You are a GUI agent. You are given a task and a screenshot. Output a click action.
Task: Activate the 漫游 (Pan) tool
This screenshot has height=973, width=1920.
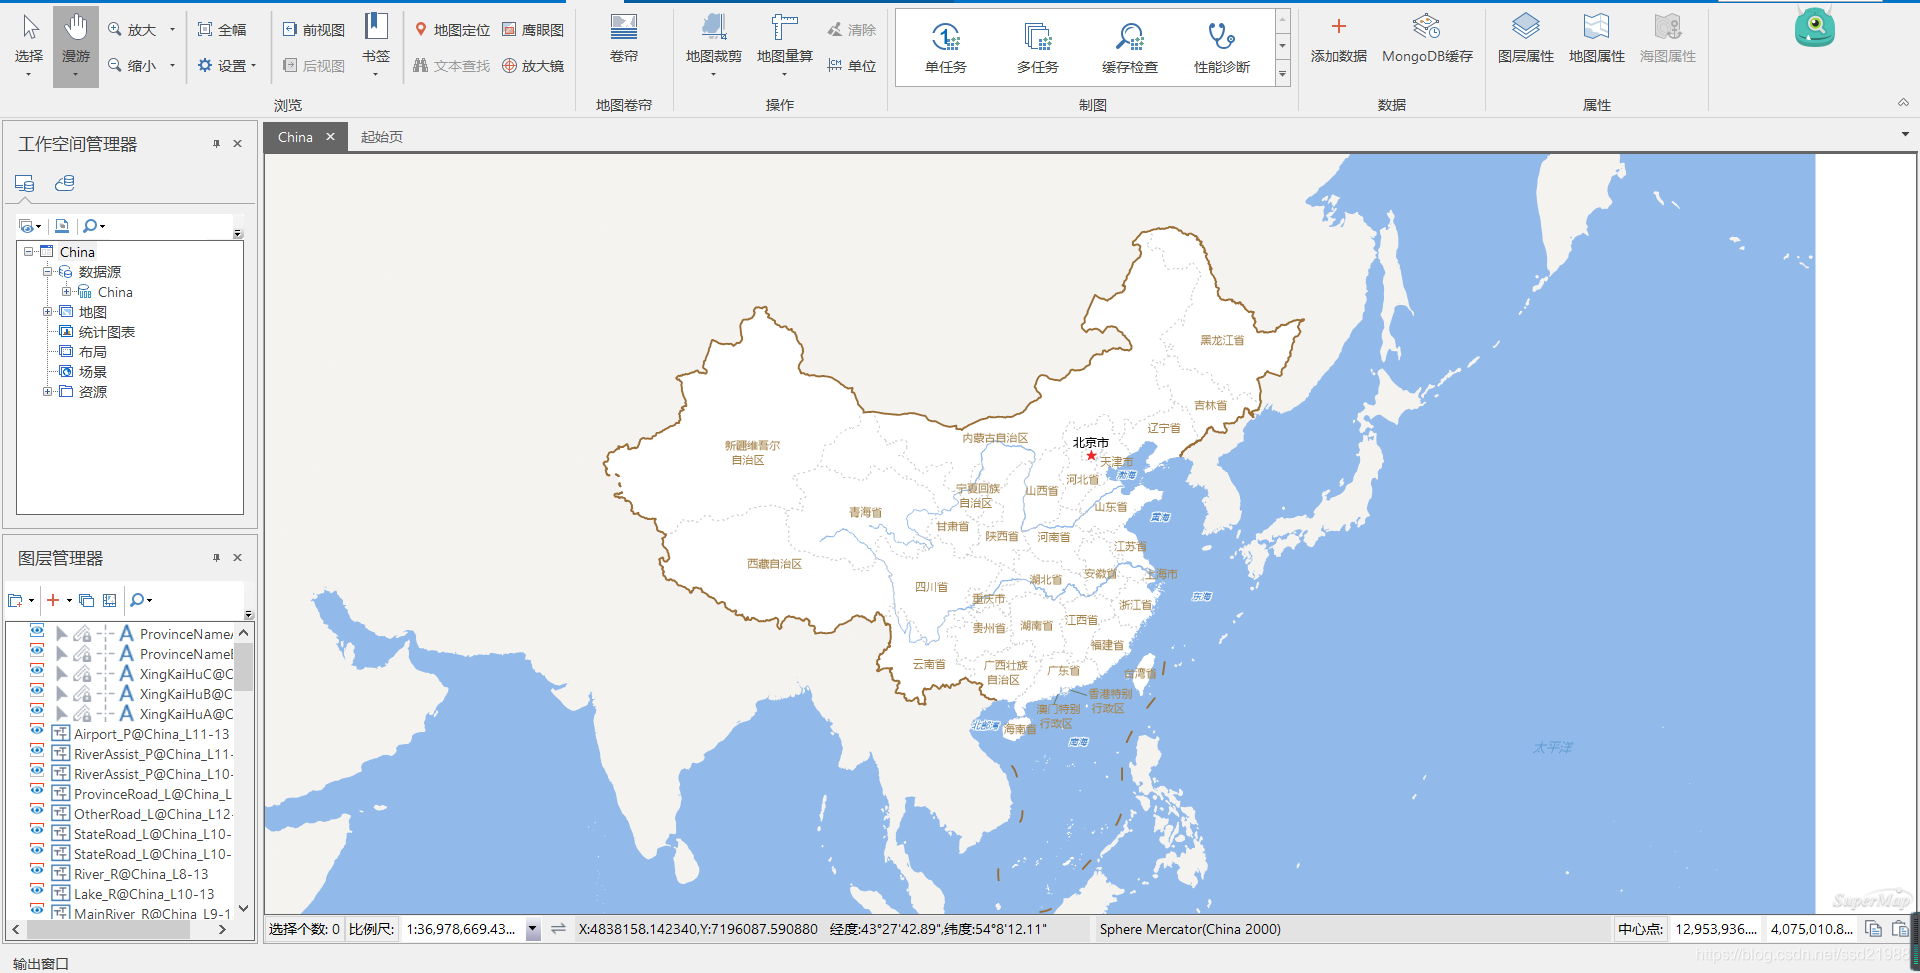[x=75, y=45]
